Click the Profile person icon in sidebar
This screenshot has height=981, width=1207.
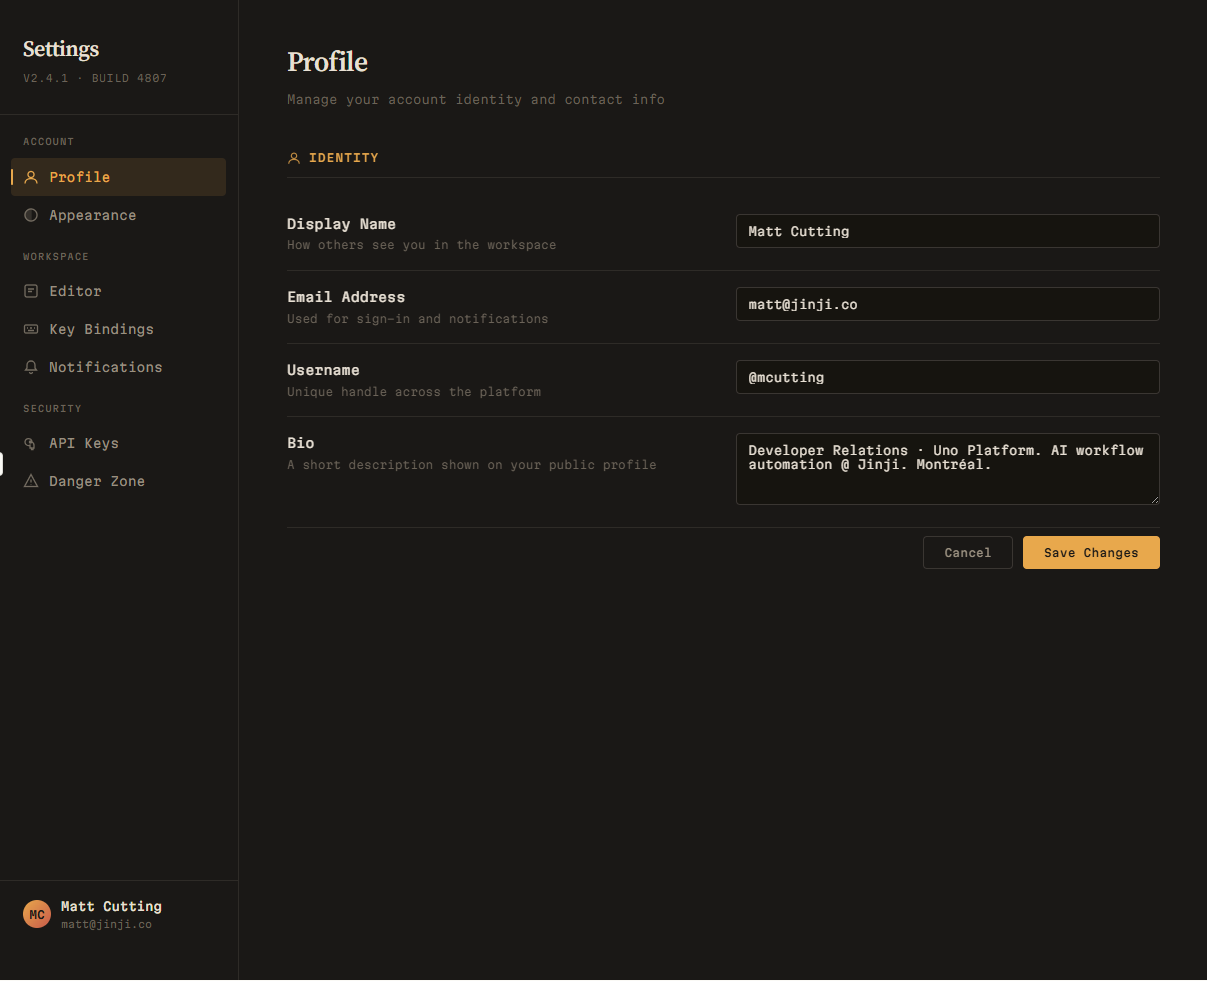31,177
